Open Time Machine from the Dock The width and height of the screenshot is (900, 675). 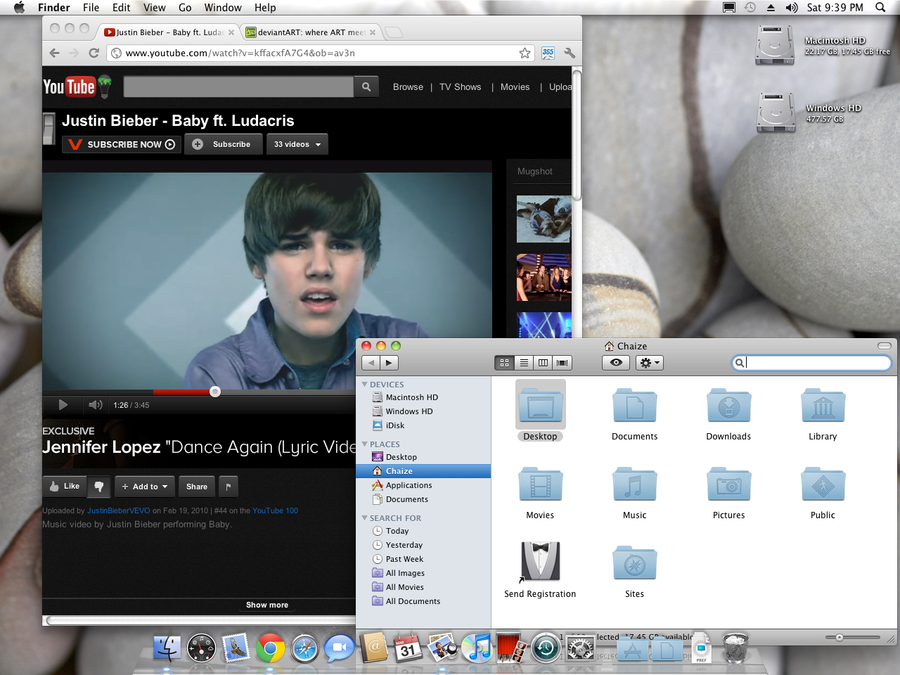545,648
